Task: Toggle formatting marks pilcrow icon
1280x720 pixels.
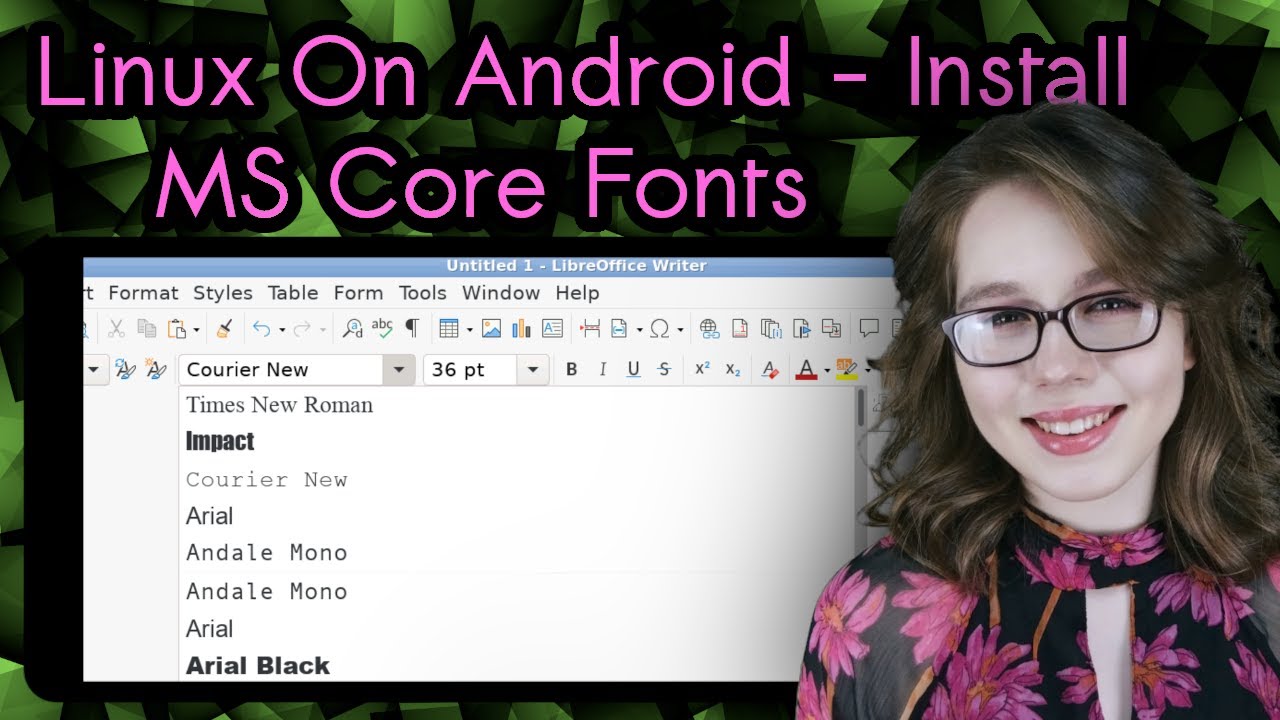Action: [x=411, y=328]
